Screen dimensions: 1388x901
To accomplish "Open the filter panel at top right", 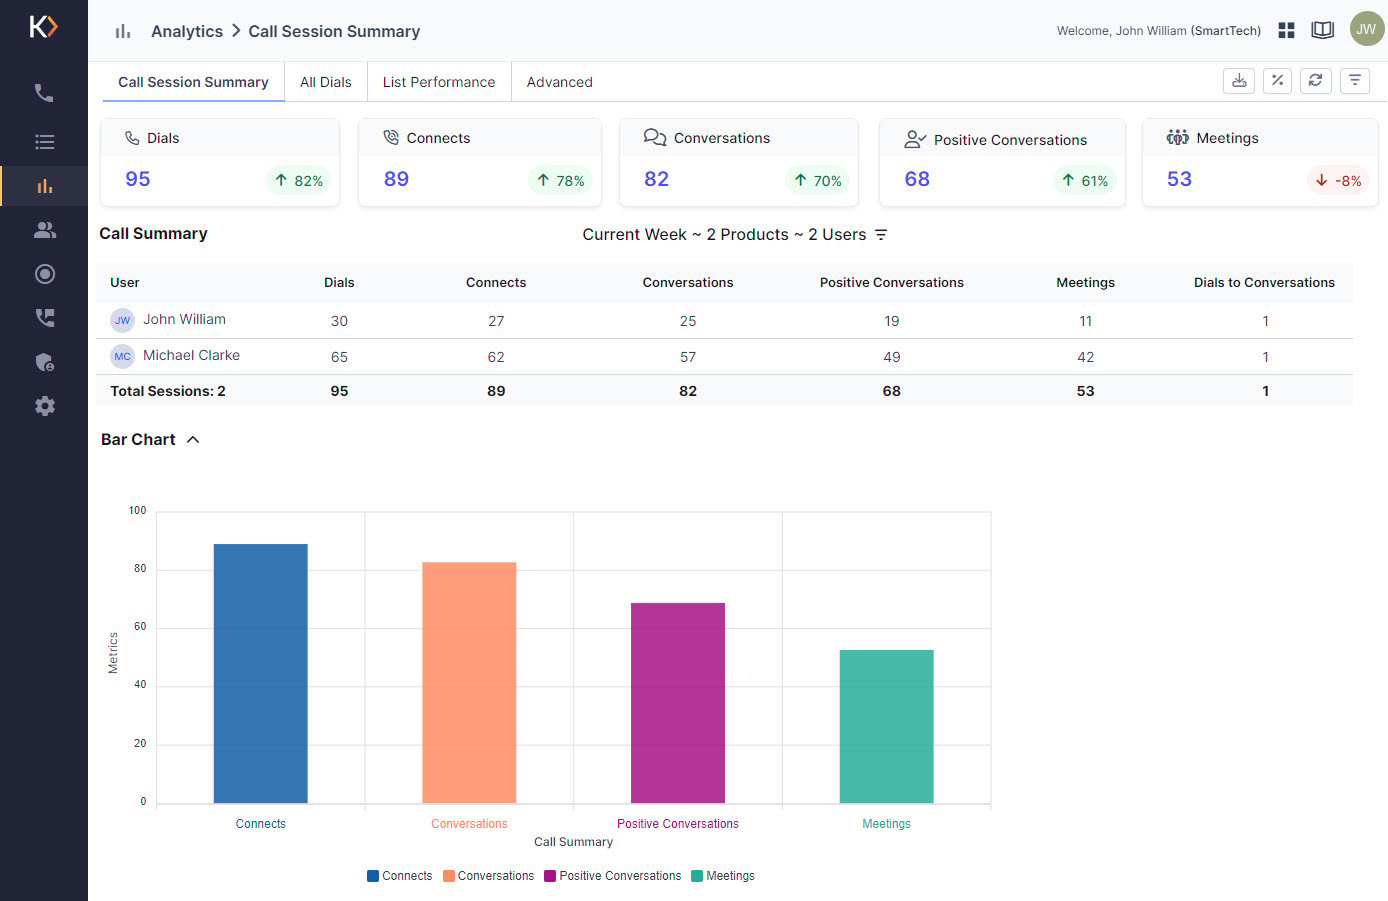I will (1355, 80).
